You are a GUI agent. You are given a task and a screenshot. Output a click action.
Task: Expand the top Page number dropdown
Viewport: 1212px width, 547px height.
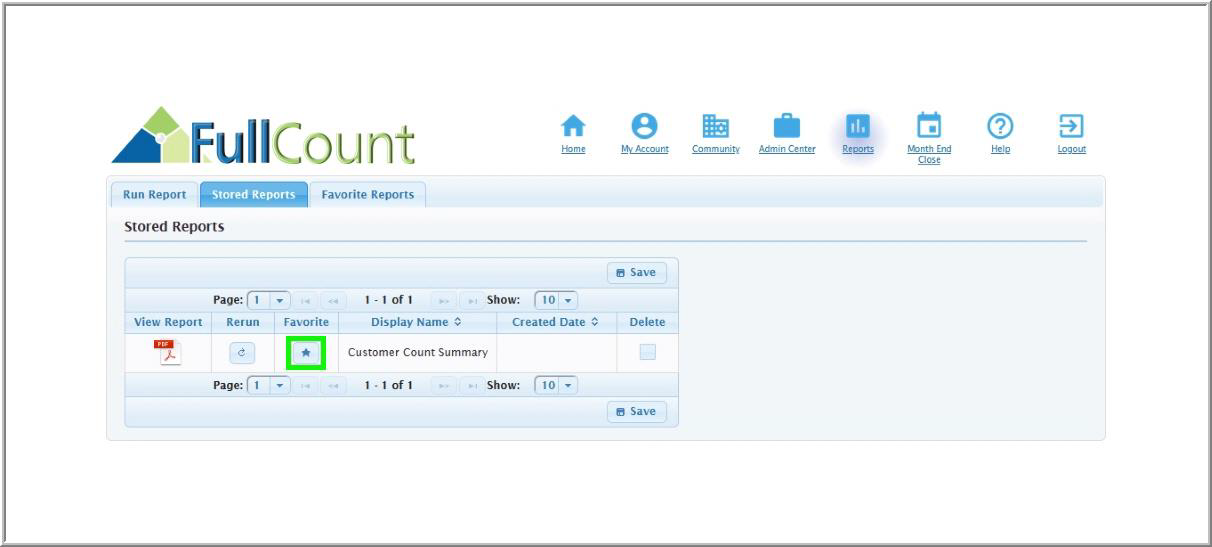[x=281, y=300]
